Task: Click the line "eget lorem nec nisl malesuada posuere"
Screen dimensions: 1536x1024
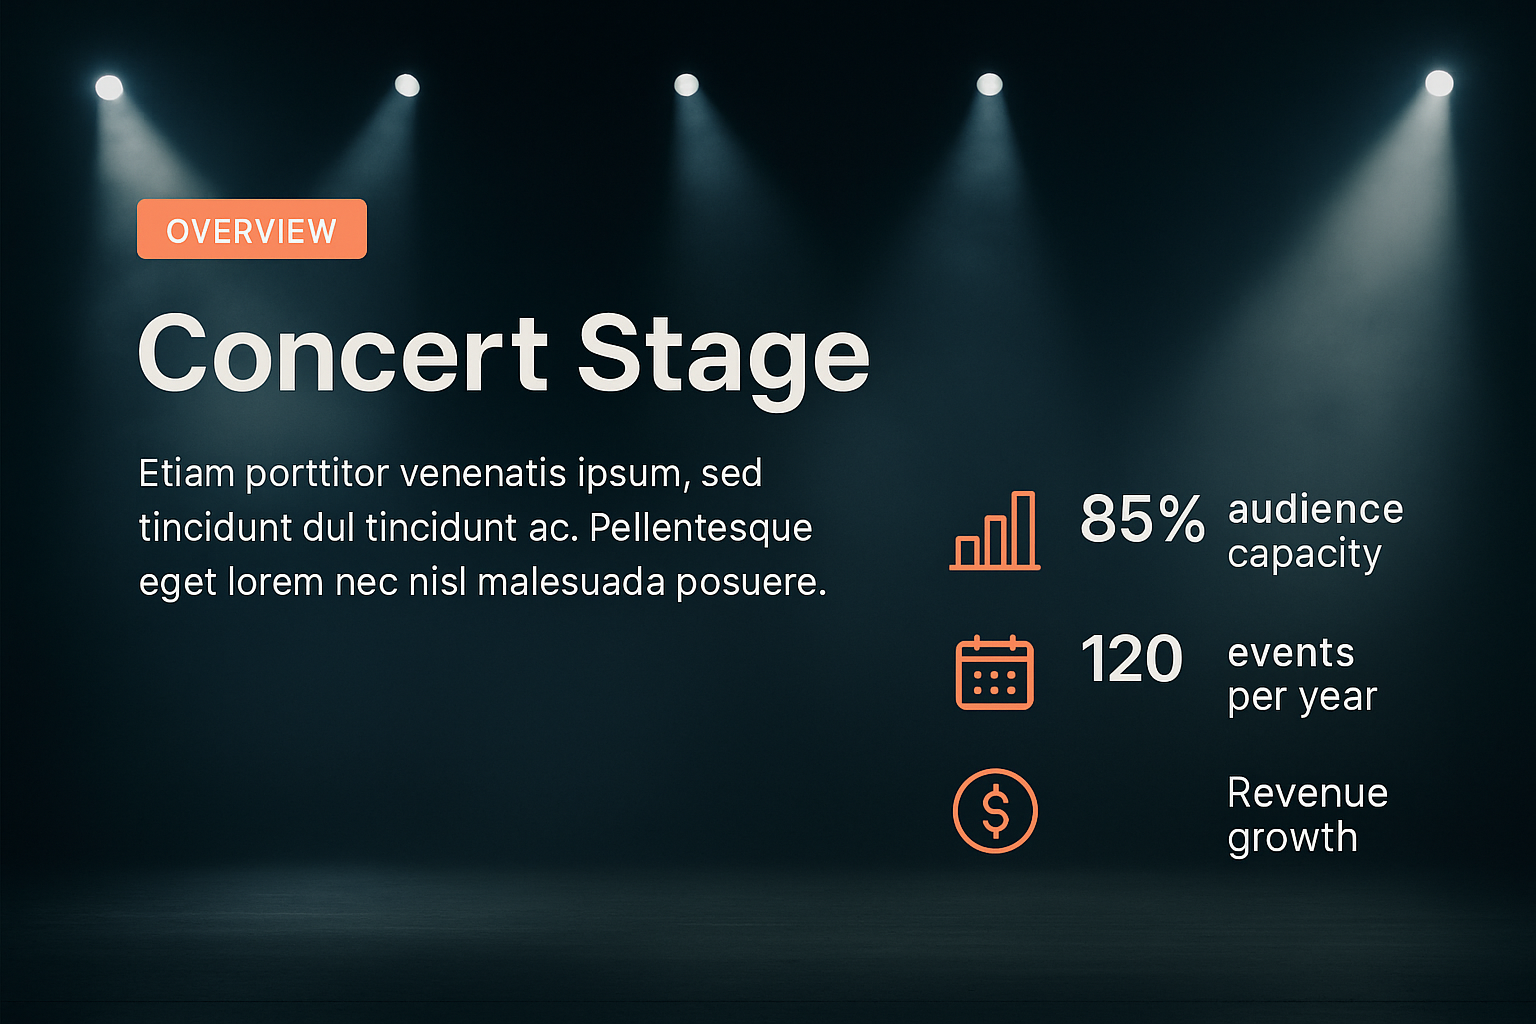Action: coord(482,582)
